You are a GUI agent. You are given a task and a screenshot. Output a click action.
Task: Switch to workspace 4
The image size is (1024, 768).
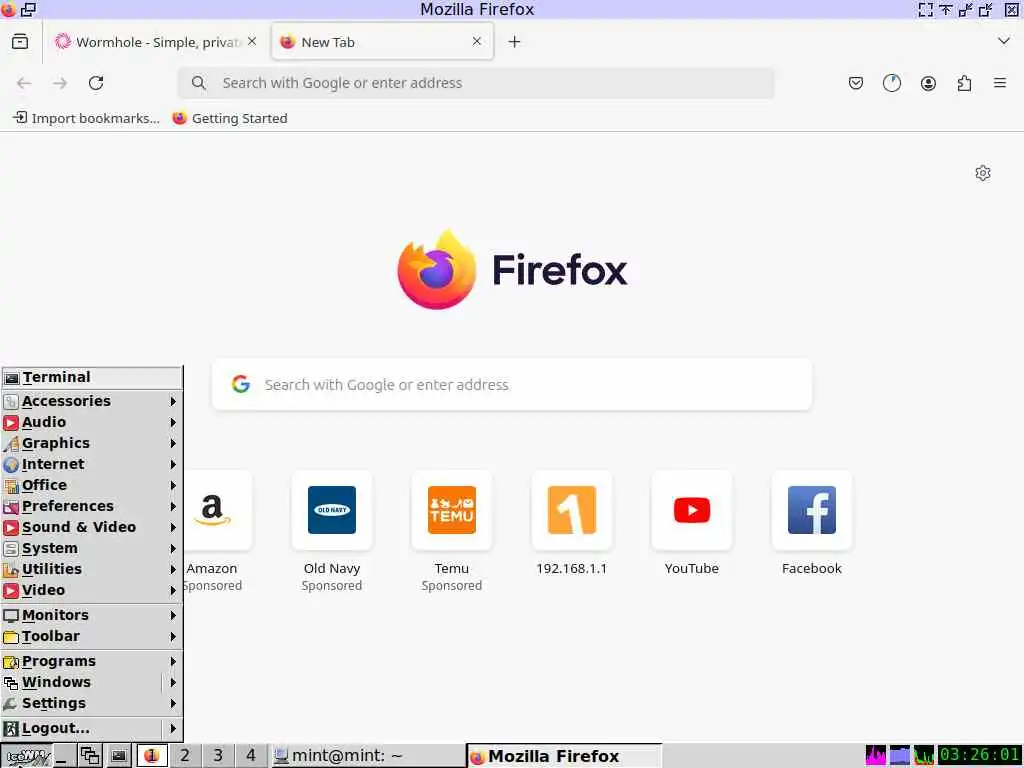click(x=251, y=756)
